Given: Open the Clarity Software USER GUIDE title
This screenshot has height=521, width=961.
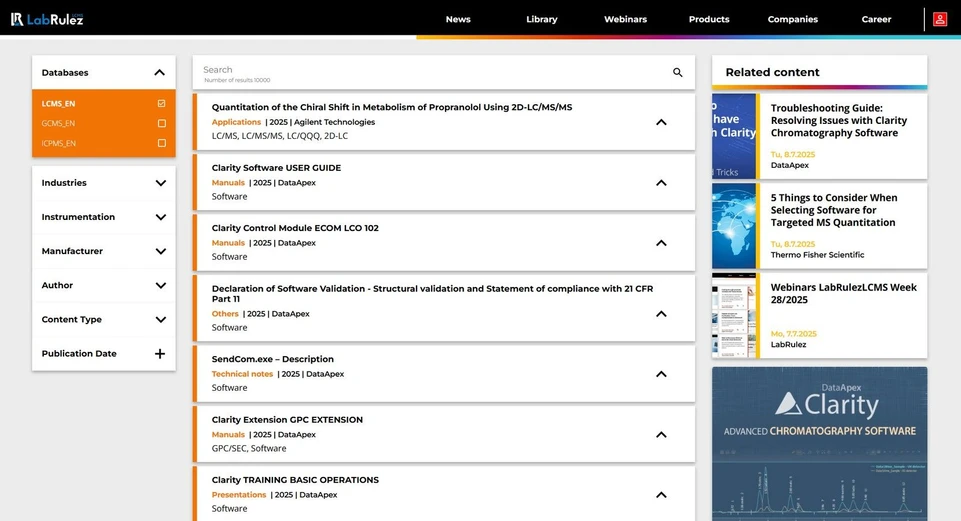Looking at the screenshot, I should click(x=276, y=168).
